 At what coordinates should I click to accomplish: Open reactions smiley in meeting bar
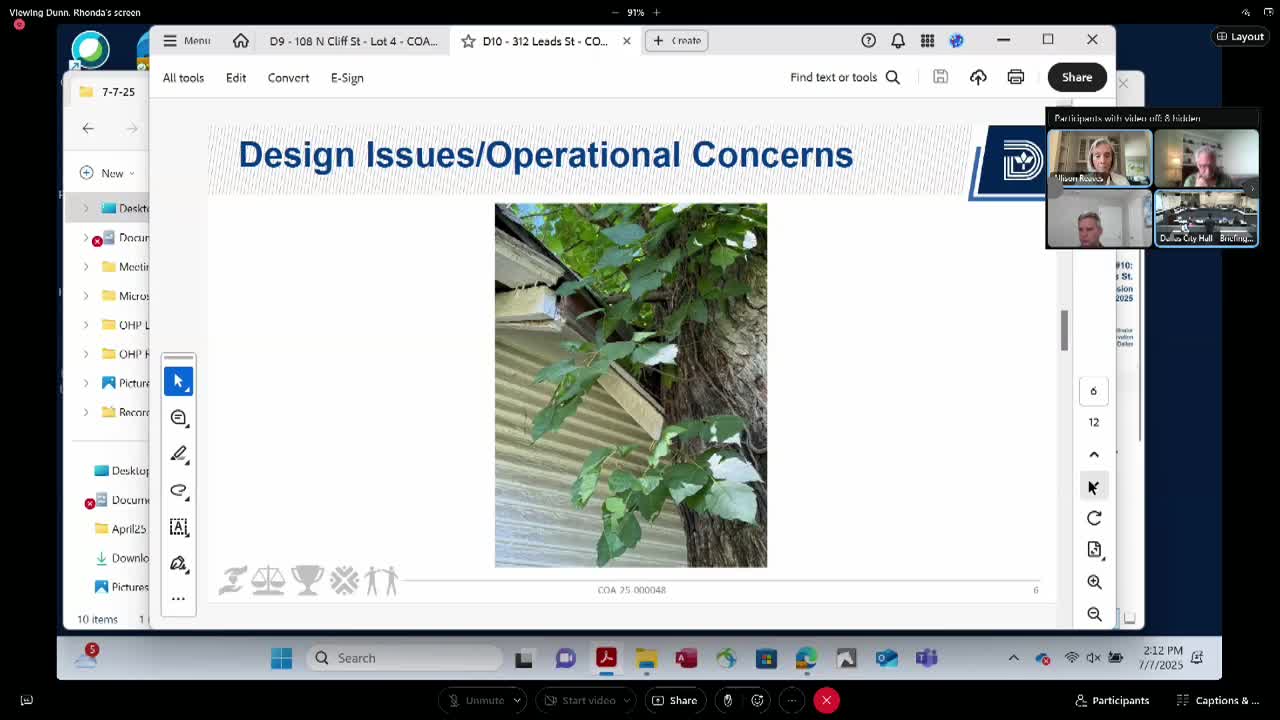point(758,700)
